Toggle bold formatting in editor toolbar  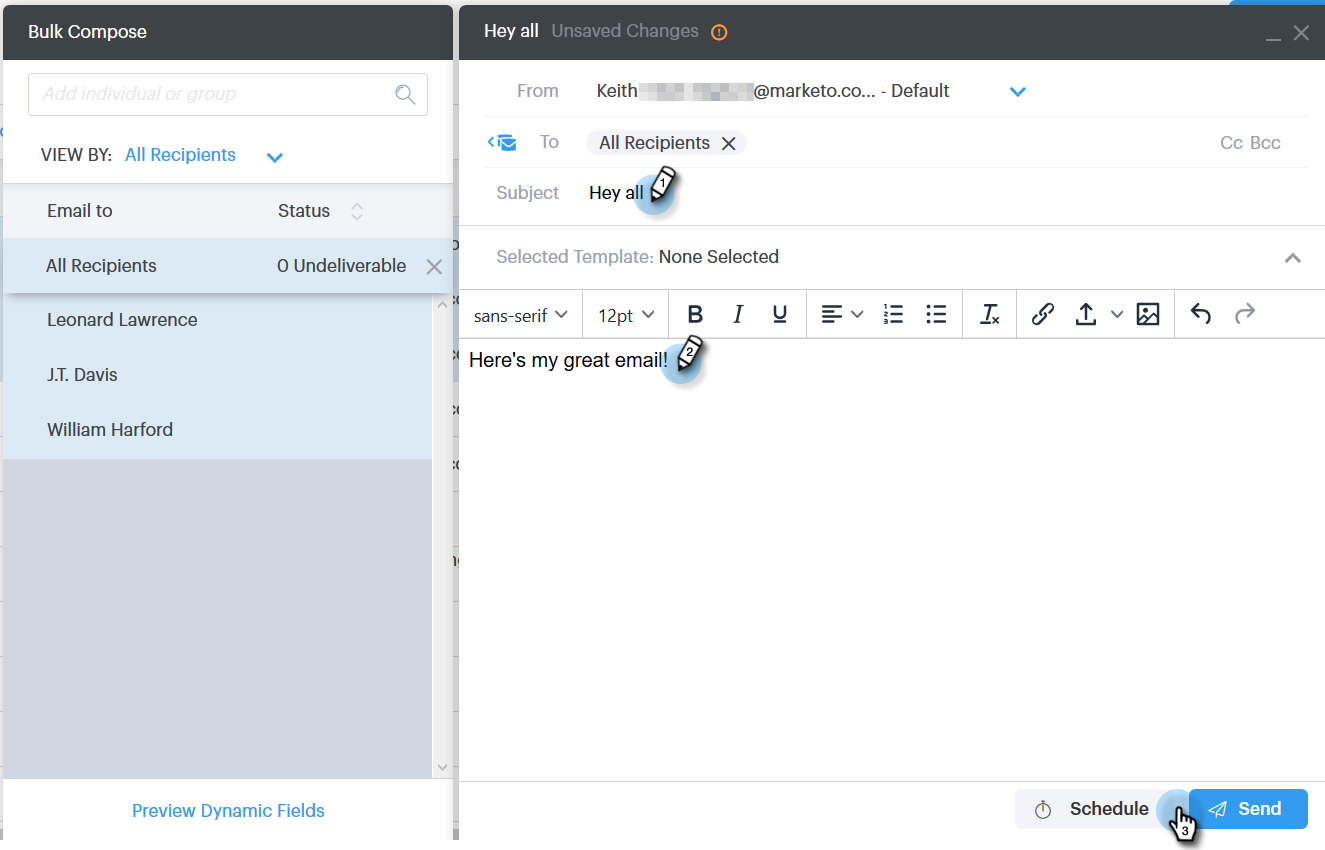pos(695,314)
